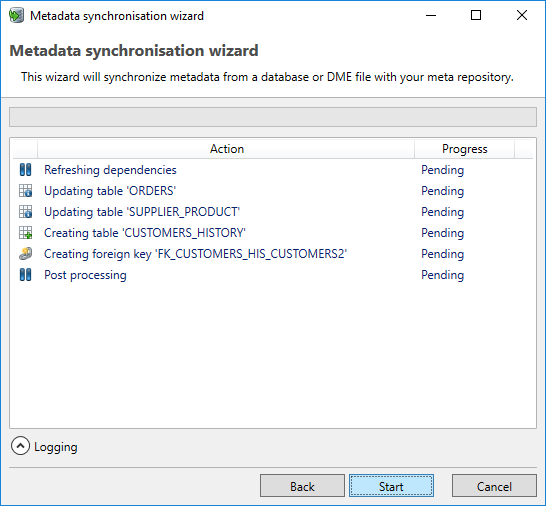Viewport: 546px width, 506px height.
Task: Sort by the Action column header
Action: click(226, 149)
